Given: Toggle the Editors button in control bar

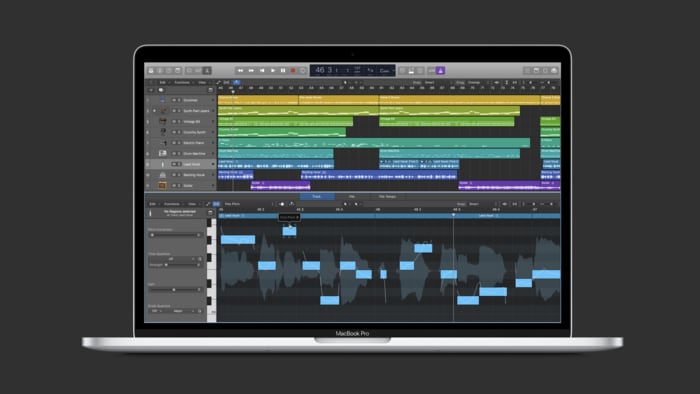Looking at the screenshot, I should point(207,71).
